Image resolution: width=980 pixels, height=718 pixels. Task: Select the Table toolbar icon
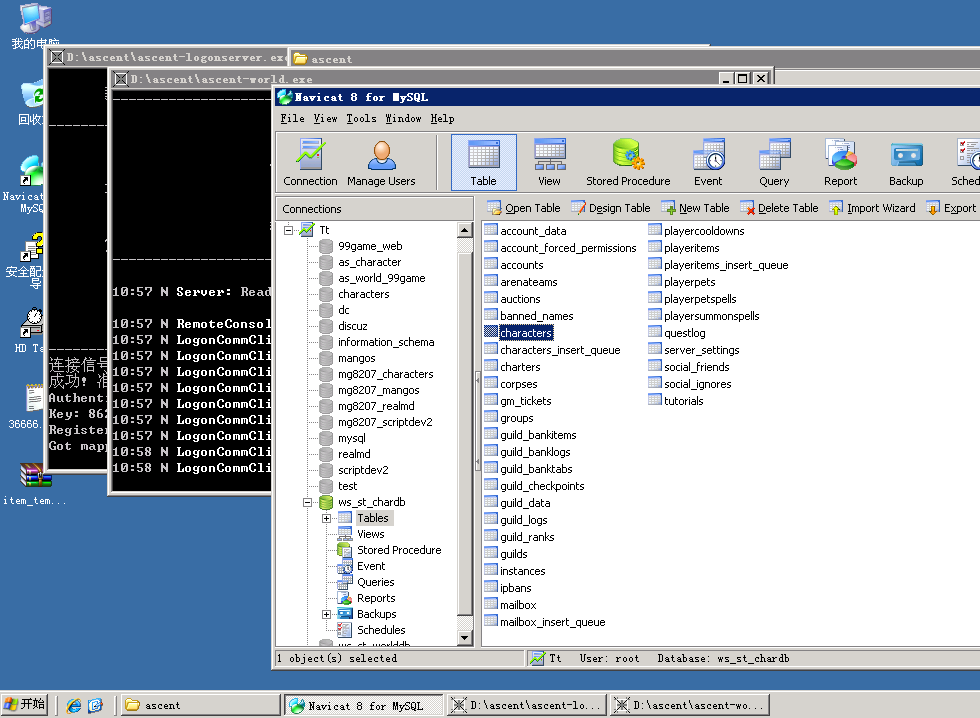pyautogui.click(x=484, y=162)
